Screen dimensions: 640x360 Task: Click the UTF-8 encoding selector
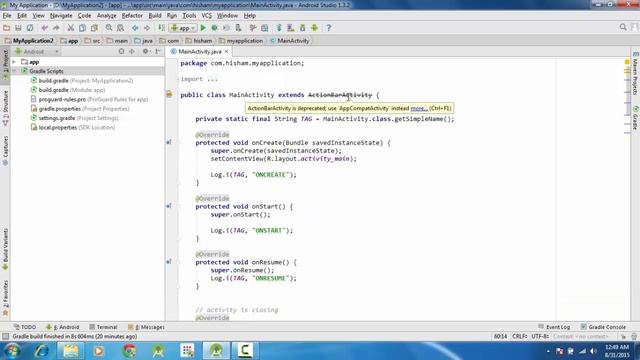pyautogui.click(x=540, y=336)
